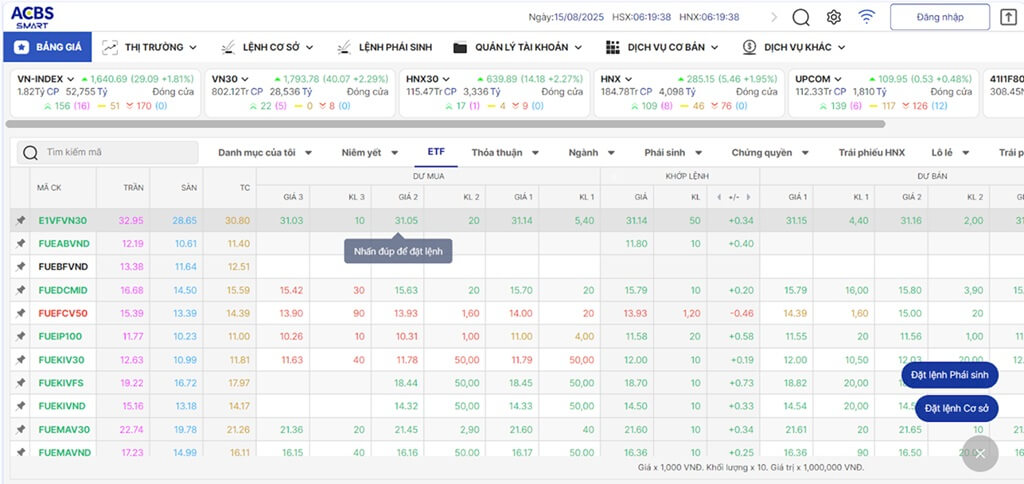Expand Dịch vụ khác menu
This screenshot has height=484, width=1024.
[x=794, y=47]
